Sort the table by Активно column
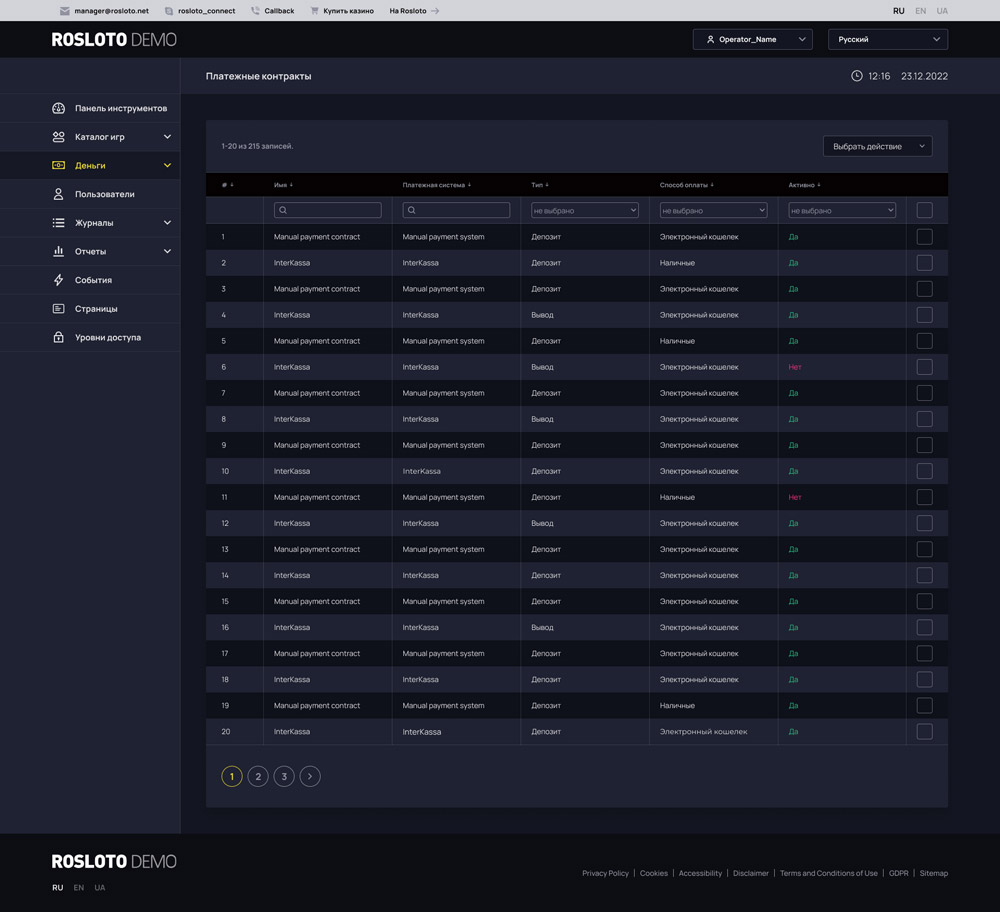This screenshot has width=1000, height=912. (x=804, y=185)
